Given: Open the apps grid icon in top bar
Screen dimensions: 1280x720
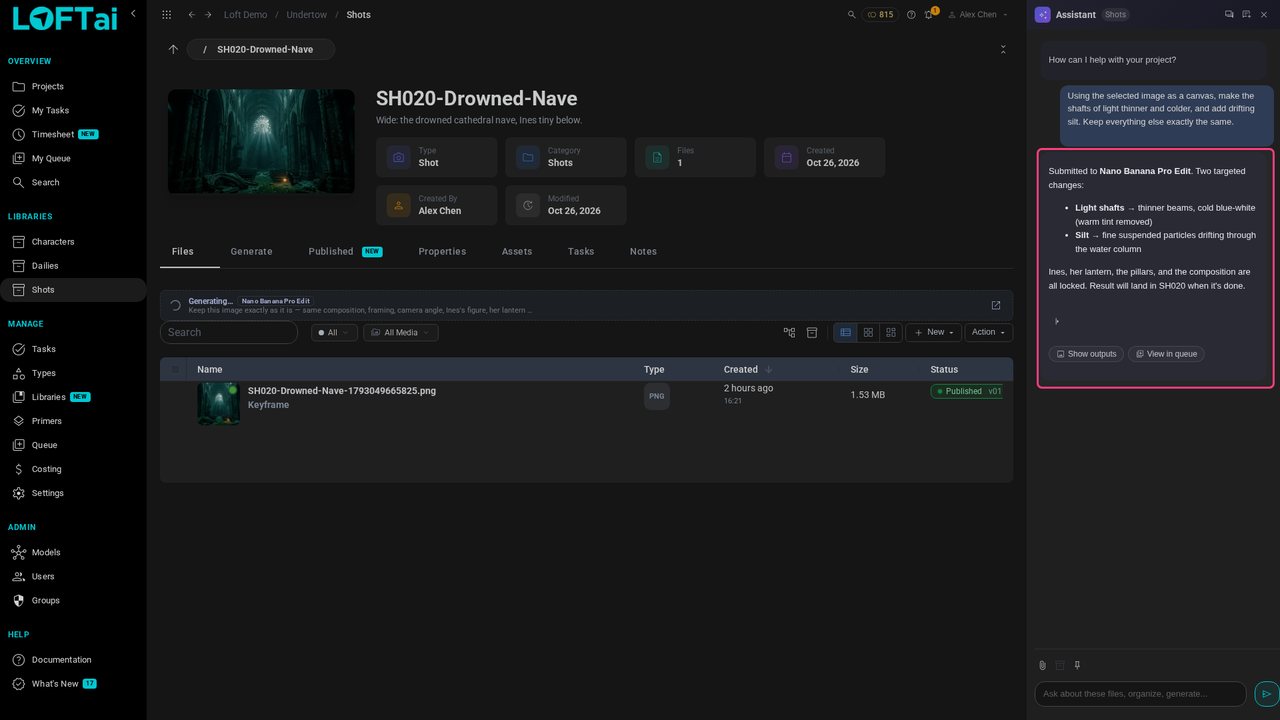Looking at the screenshot, I should point(166,15).
